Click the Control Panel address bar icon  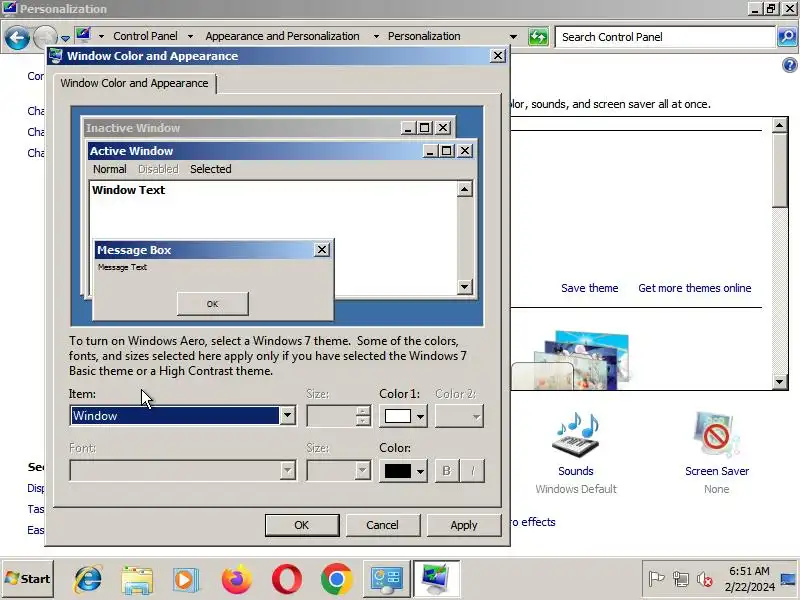(x=83, y=36)
